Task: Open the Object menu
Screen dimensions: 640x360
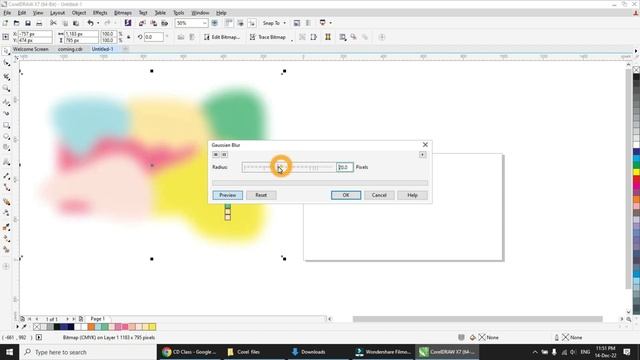Action: [79, 13]
